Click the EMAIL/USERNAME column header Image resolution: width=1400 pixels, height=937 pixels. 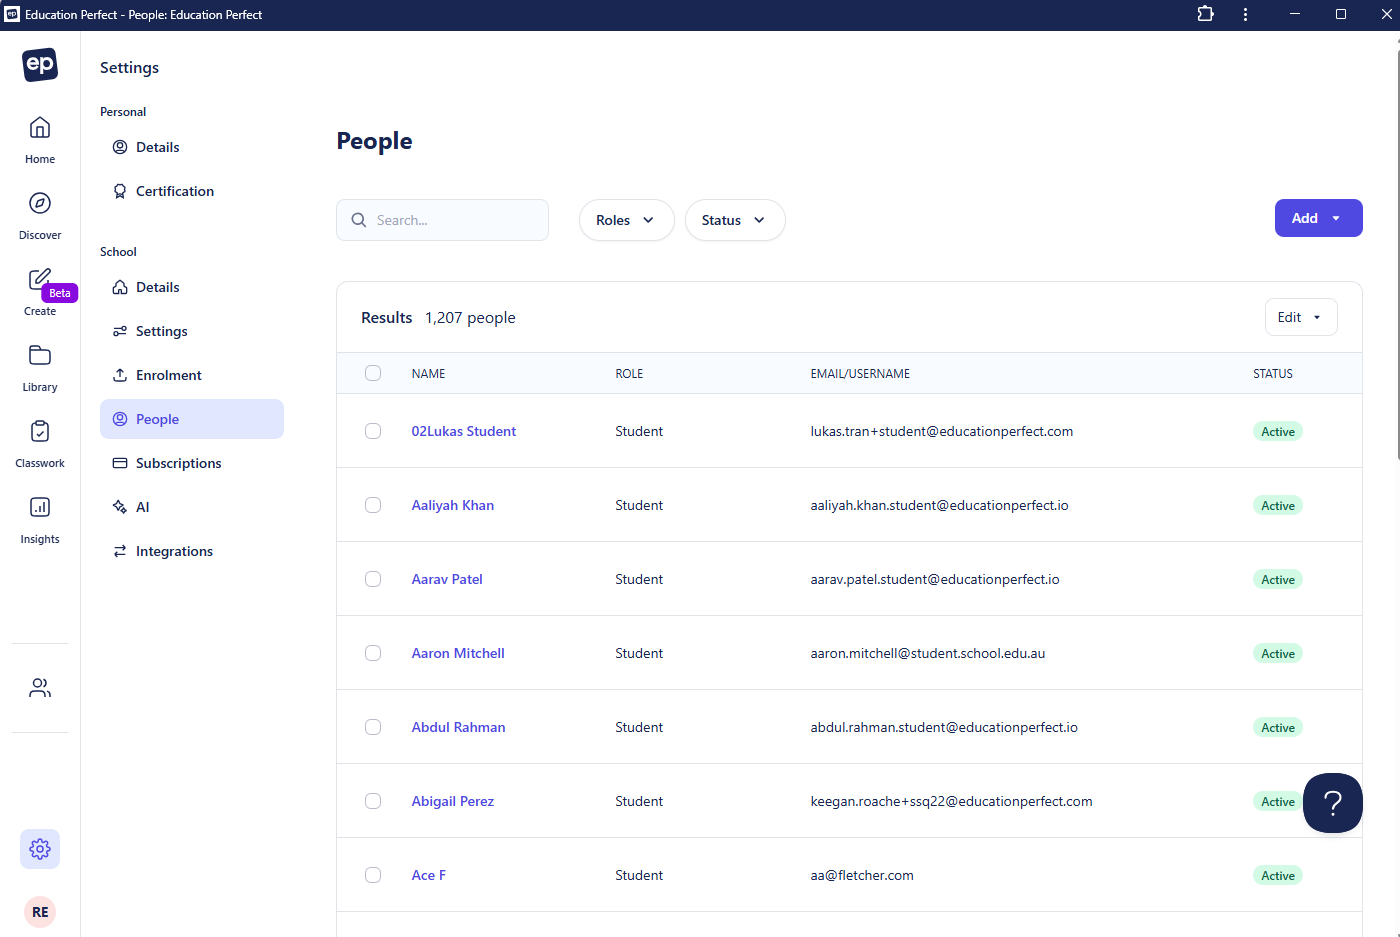pos(860,373)
